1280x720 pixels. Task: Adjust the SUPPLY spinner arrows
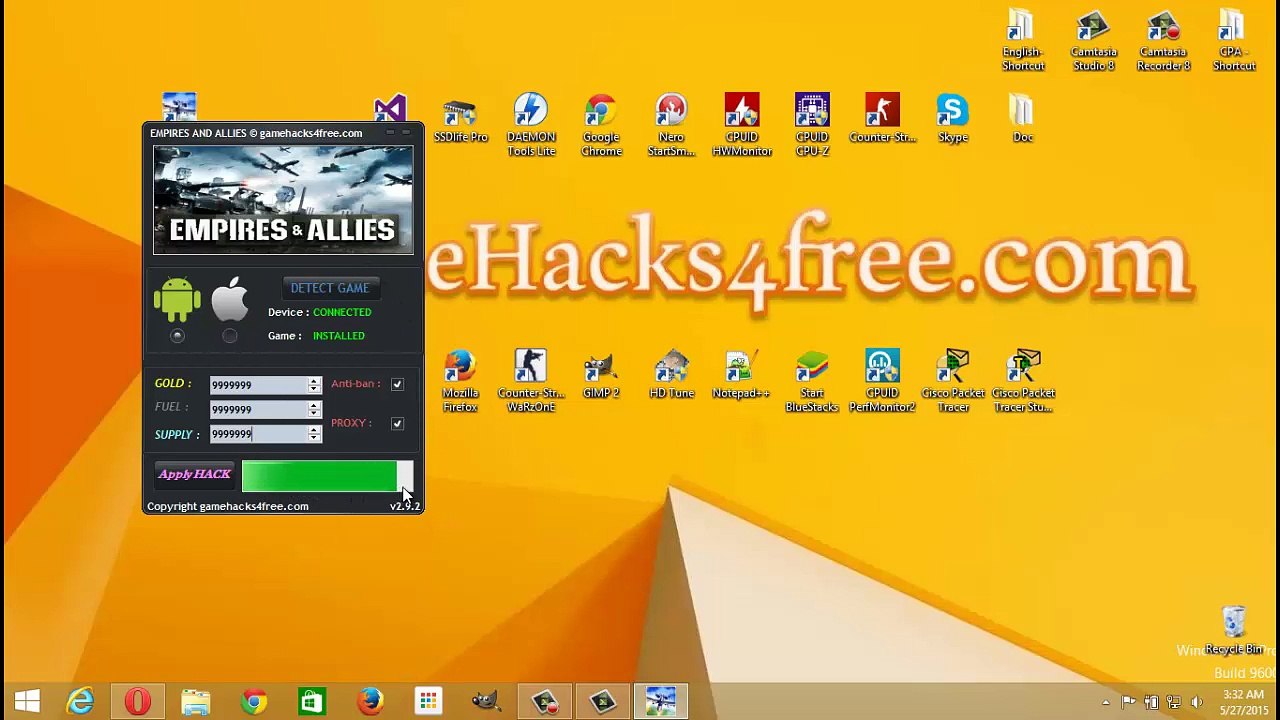click(314, 434)
